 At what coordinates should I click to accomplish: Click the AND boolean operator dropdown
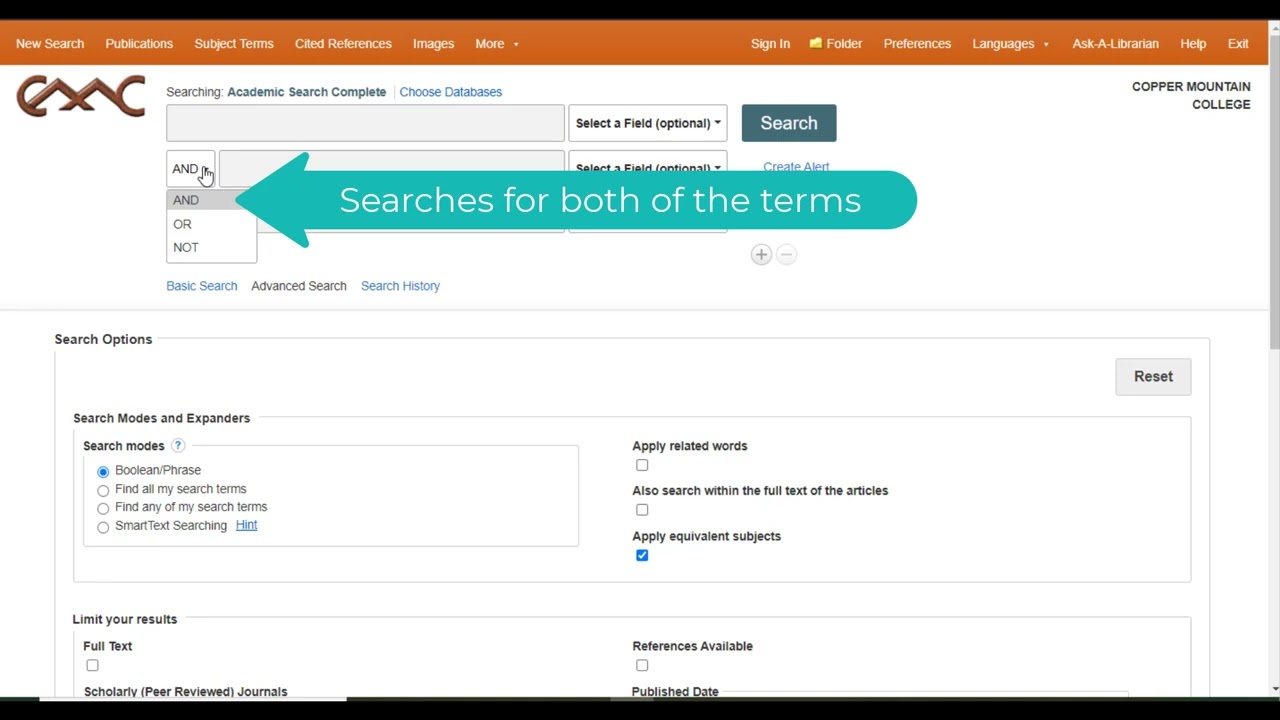click(x=190, y=169)
